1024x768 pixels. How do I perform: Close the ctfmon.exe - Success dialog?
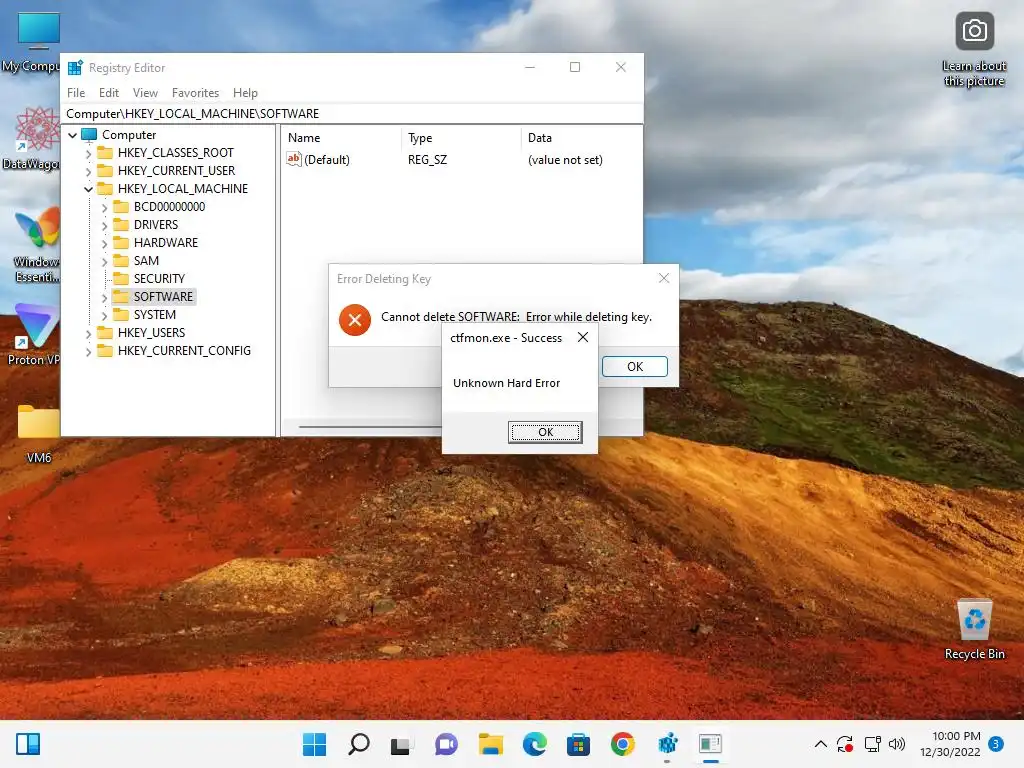coord(583,337)
